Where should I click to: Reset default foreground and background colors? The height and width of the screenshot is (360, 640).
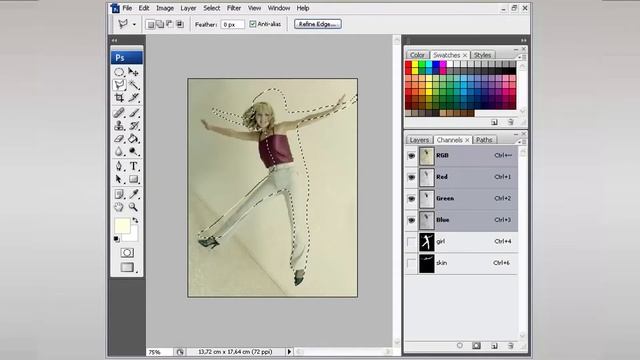tap(117, 239)
